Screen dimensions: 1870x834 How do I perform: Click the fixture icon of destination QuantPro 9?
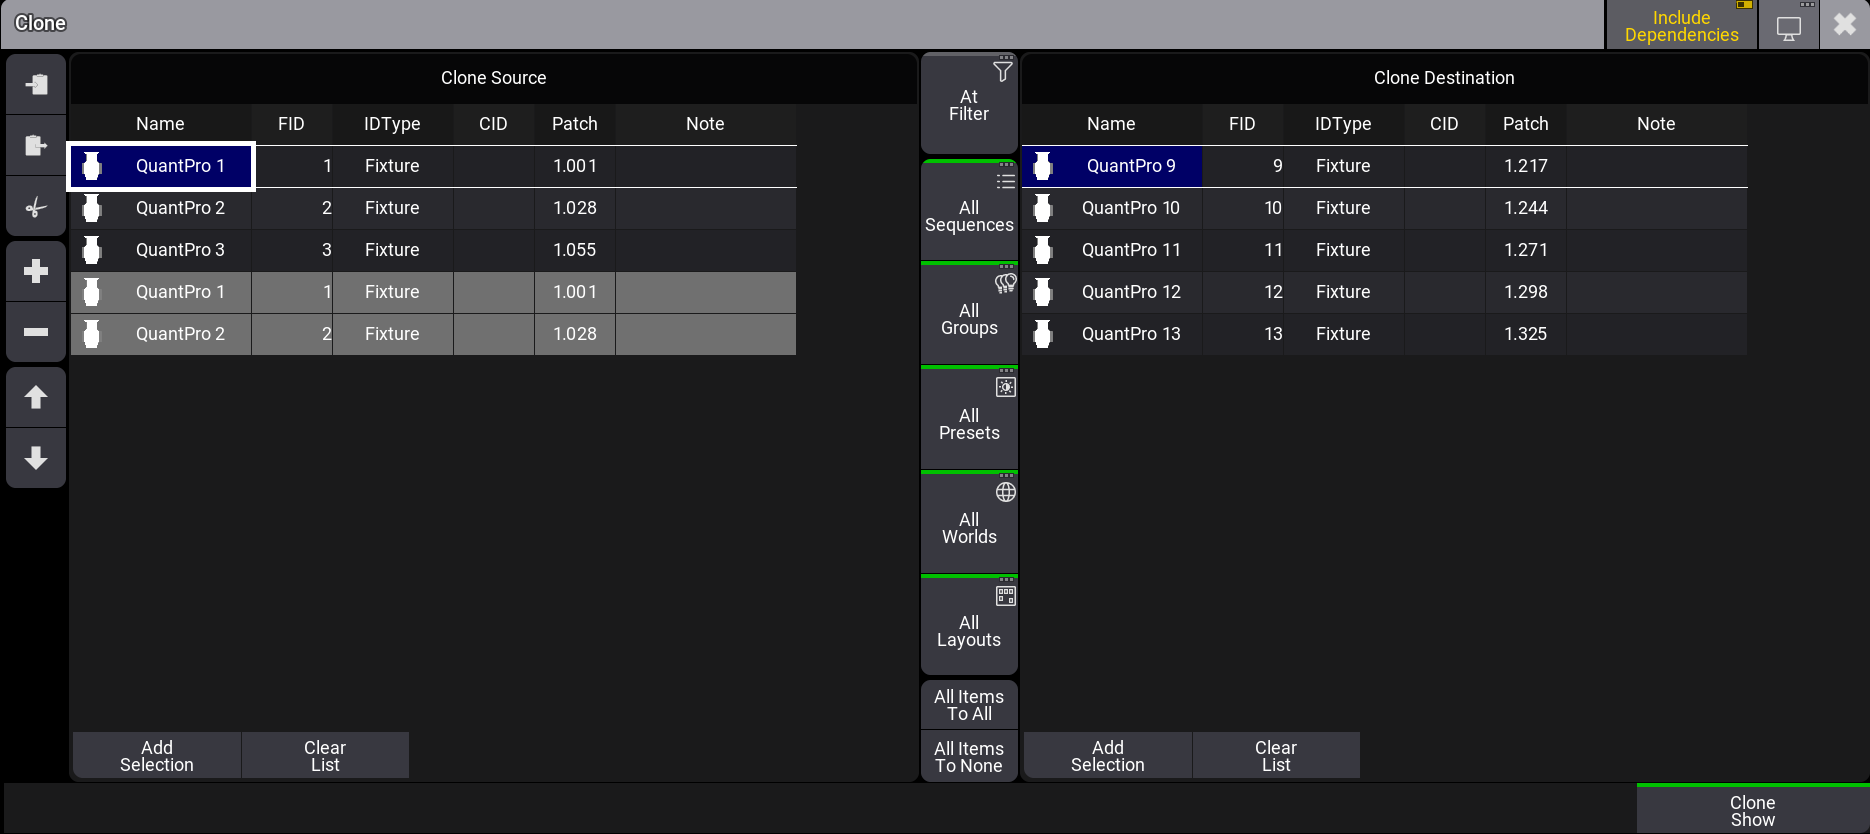(1043, 166)
